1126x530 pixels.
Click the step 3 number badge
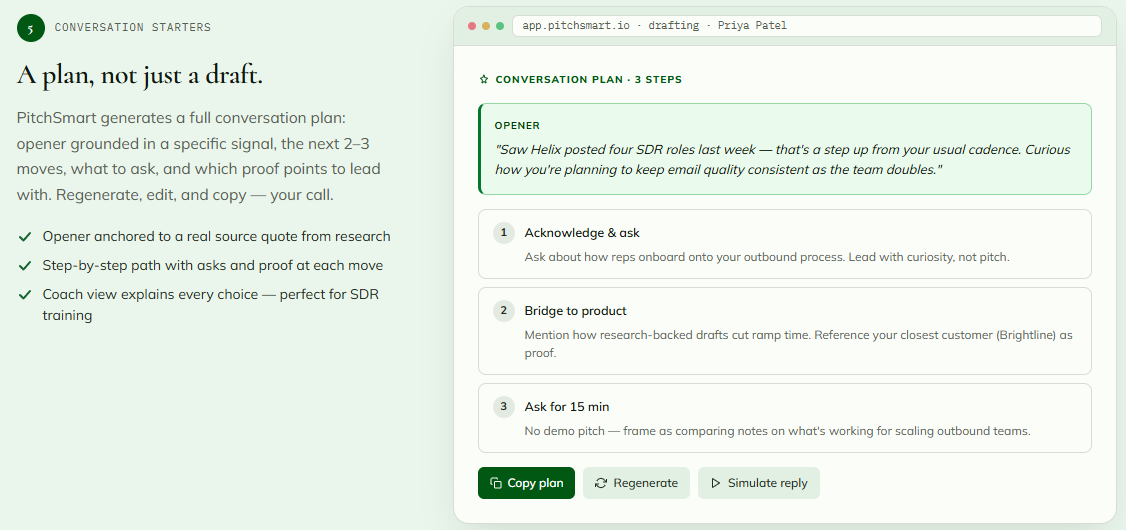503,406
